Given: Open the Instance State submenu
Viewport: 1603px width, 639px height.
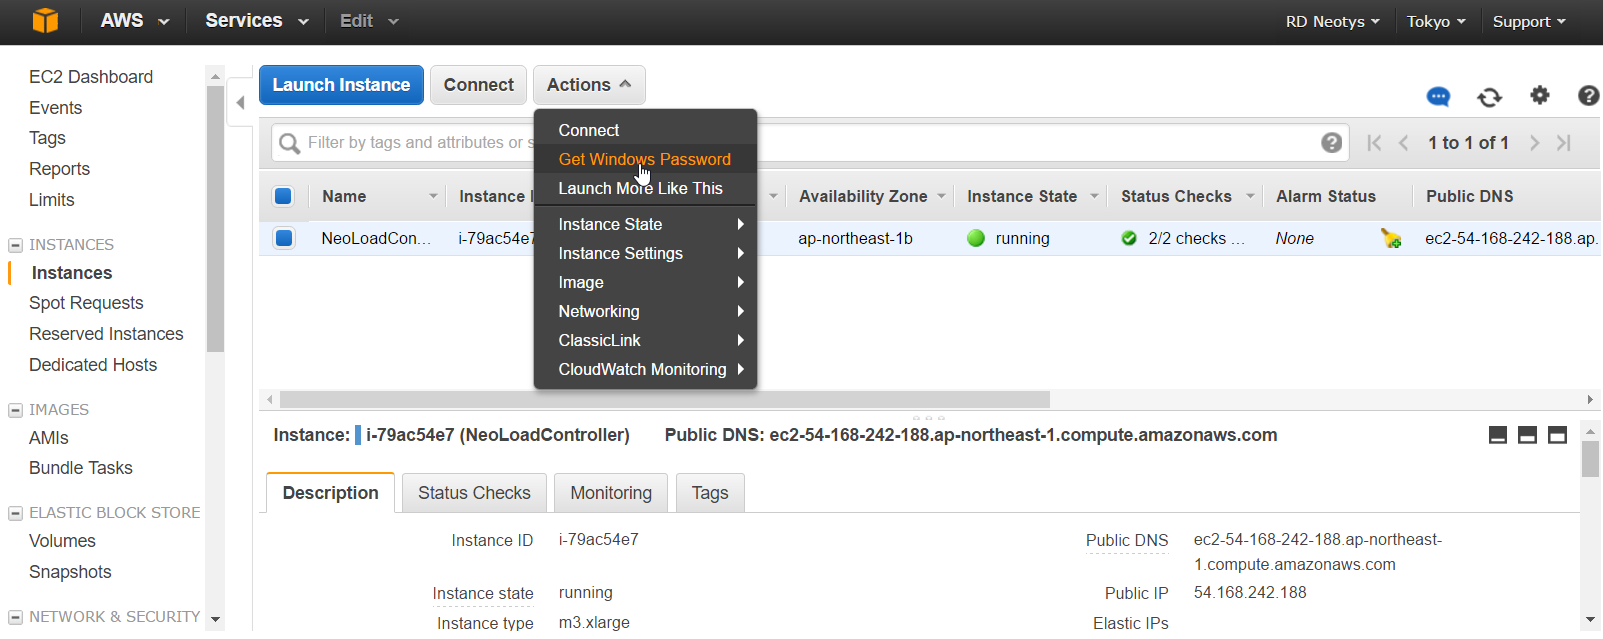Looking at the screenshot, I should (x=645, y=224).
